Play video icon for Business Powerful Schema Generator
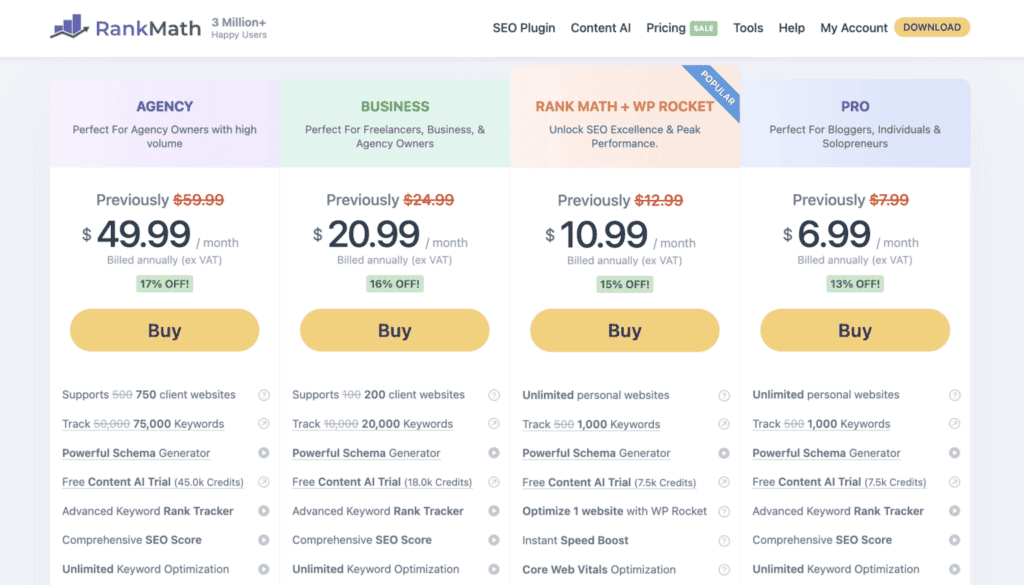1024x585 pixels. (494, 453)
